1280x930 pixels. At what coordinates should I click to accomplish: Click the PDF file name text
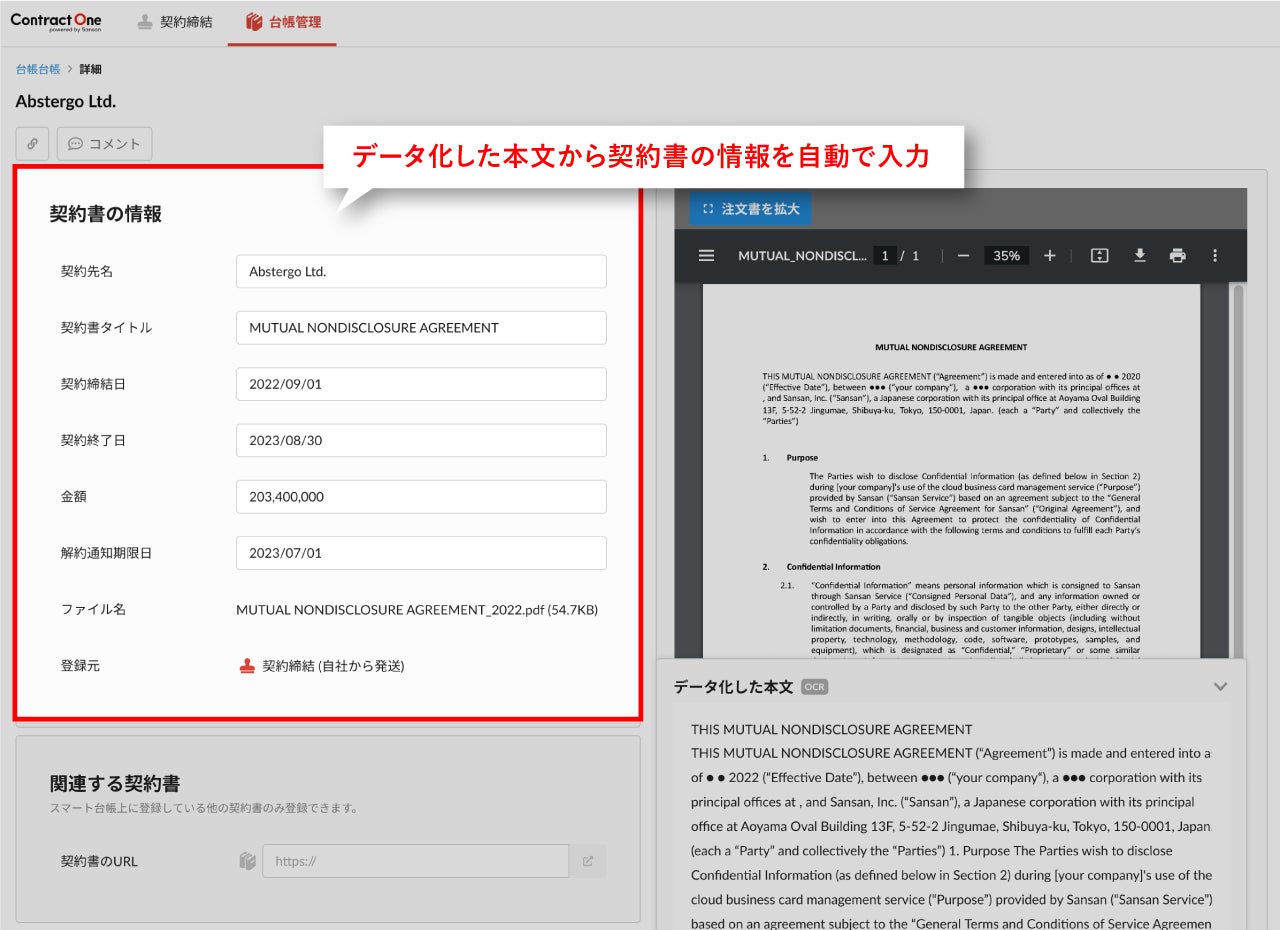(417, 609)
